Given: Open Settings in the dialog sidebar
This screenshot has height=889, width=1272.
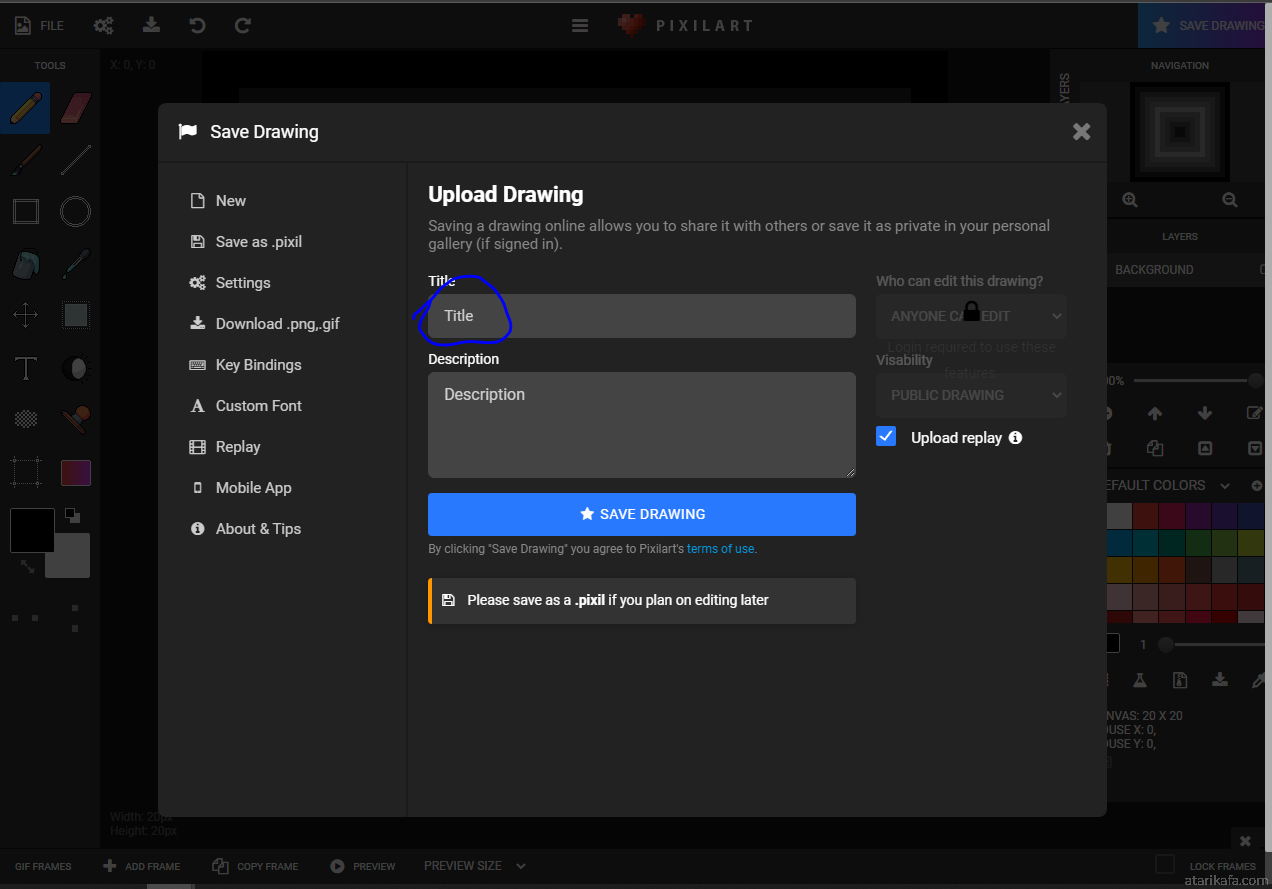Looking at the screenshot, I should pos(230,283).
